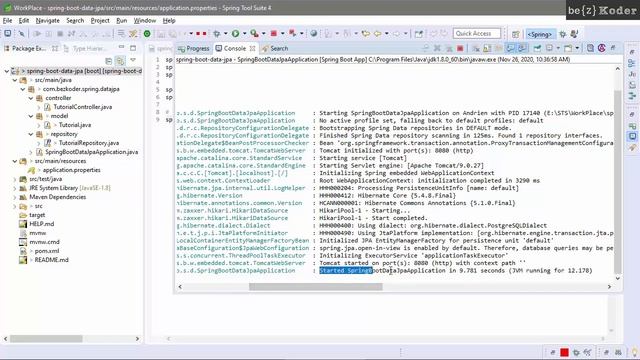Terminate the process from the console toolbar
640x360 pixels.
pyautogui.click(x=460, y=48)
